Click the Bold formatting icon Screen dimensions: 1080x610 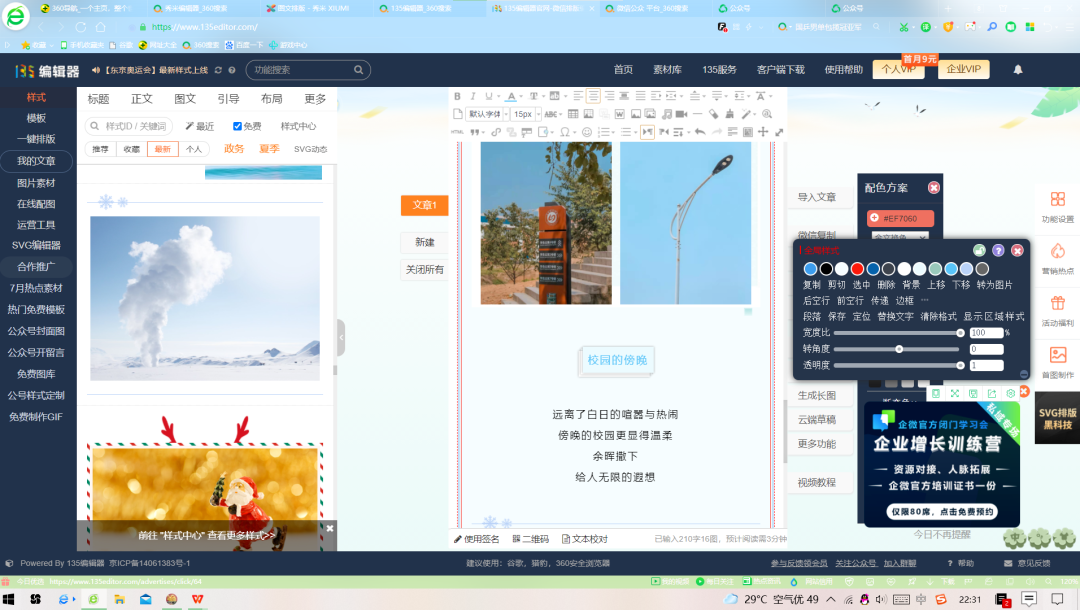click(458, 97)
